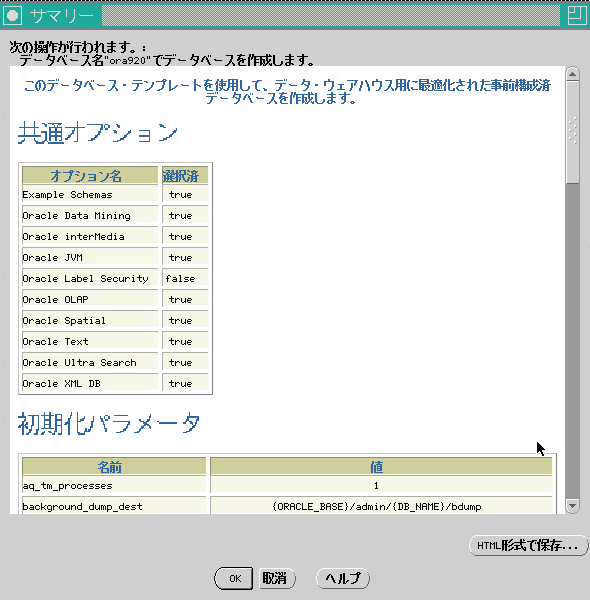Click the 初期化パラメータ heading

[109, 424]
